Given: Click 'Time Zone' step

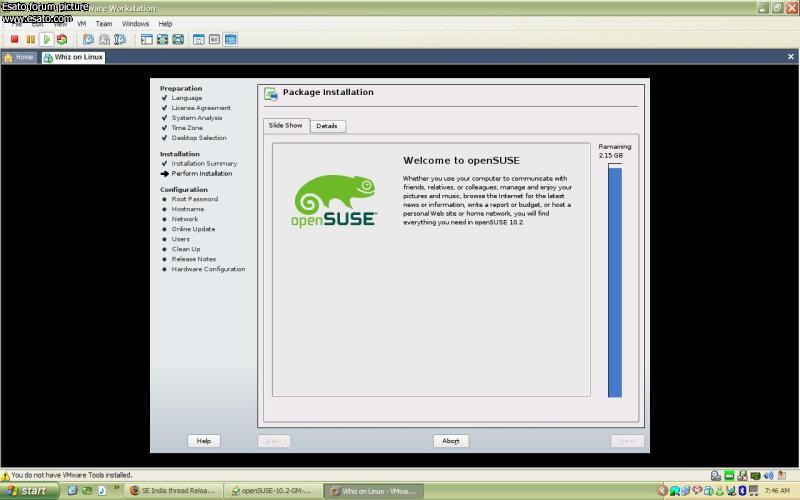Looking at the screenshot, I should pyautogui.click(x=187, y=128).
